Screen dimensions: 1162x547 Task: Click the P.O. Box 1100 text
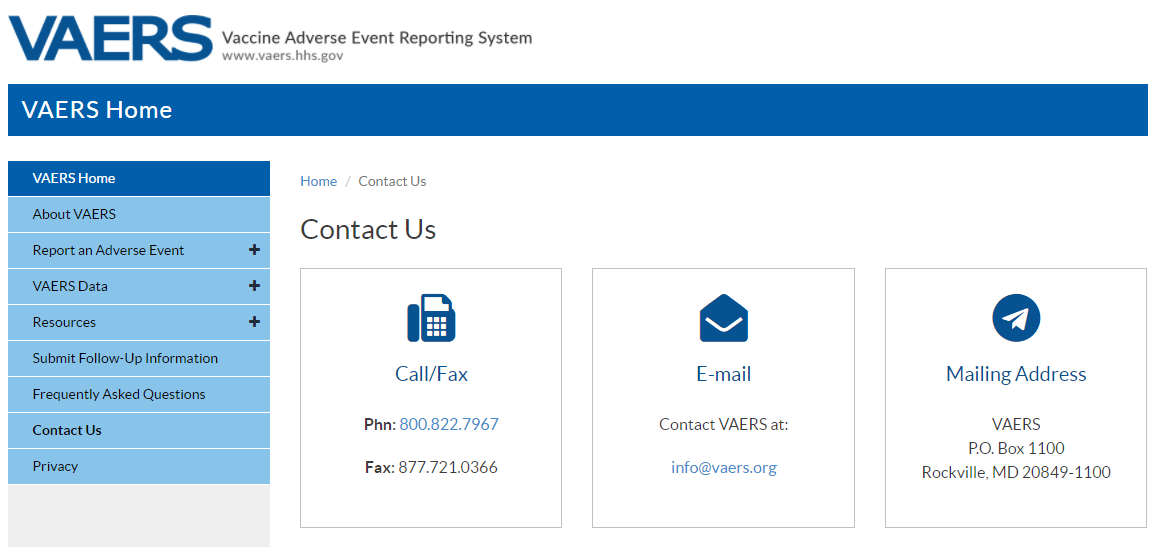pyautogui.click(x=1016, y=448)
